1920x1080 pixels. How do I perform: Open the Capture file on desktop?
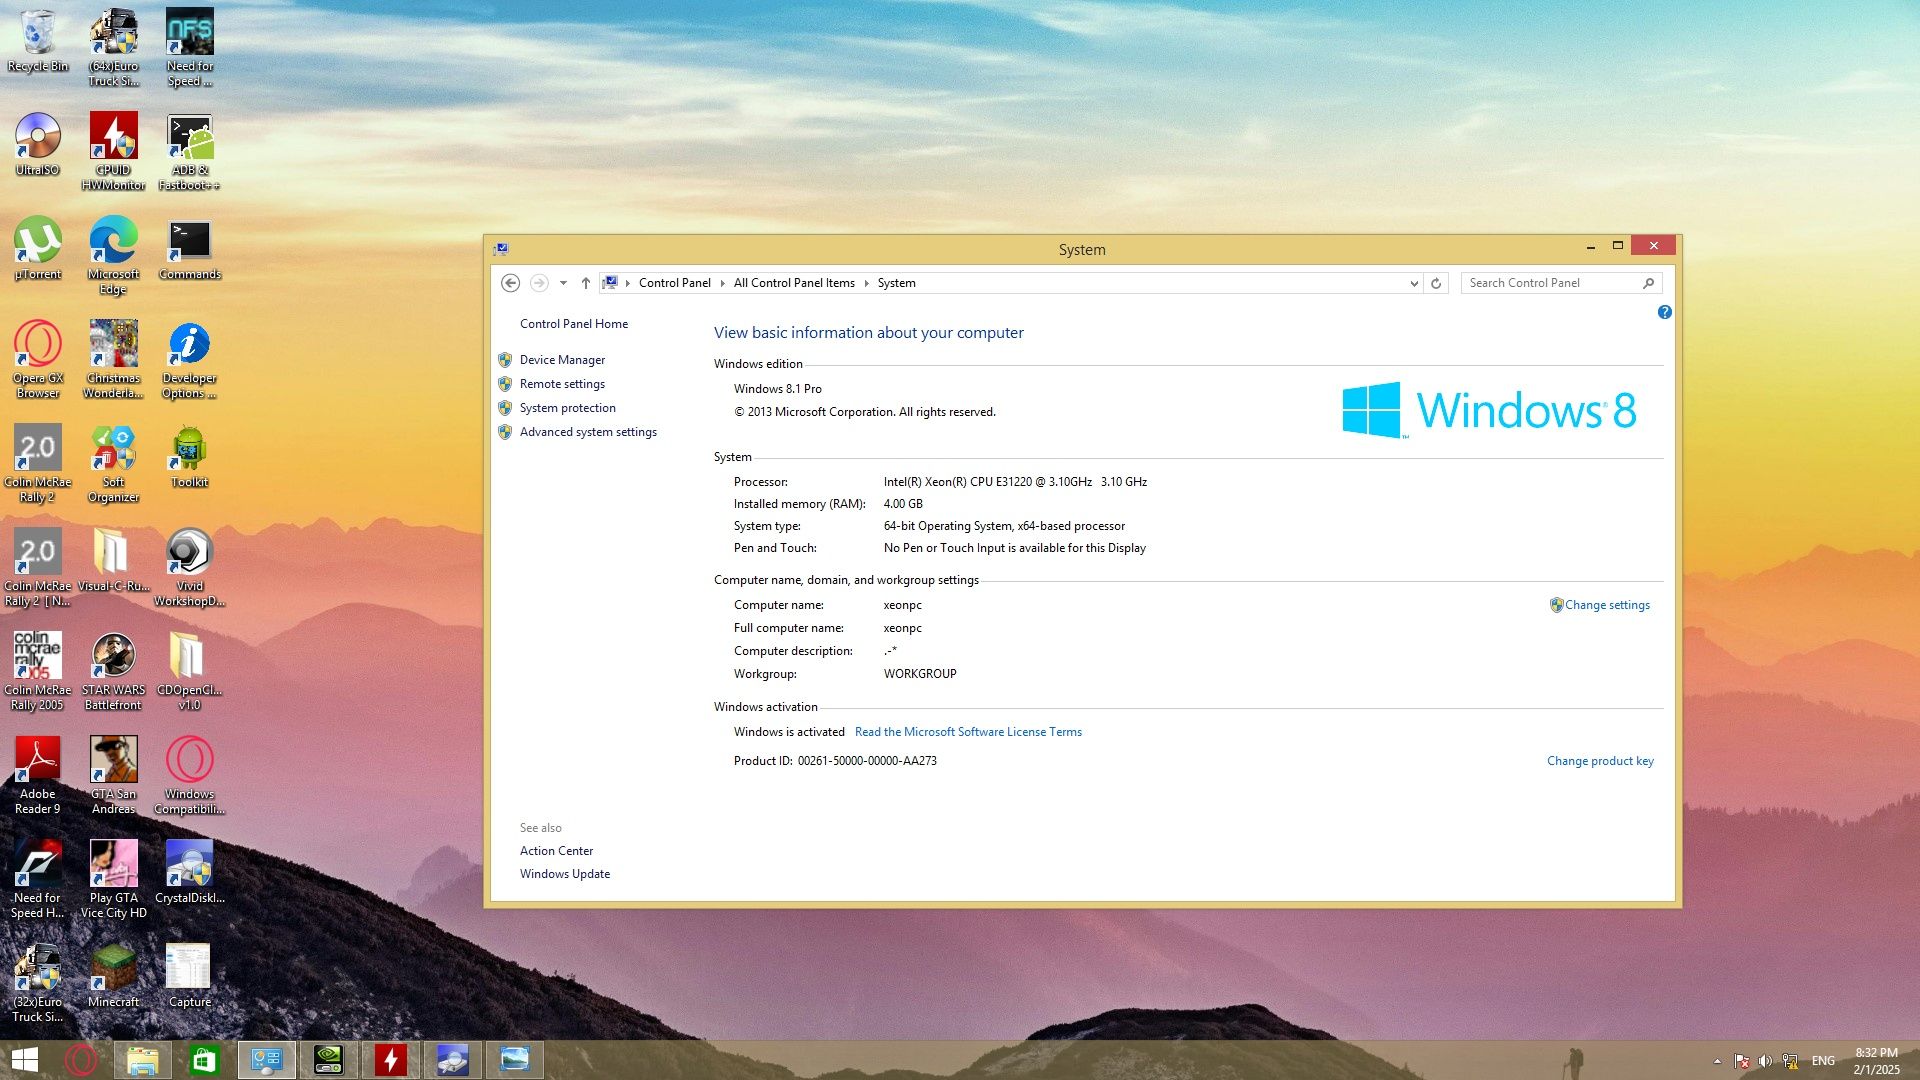pos(189,976)
